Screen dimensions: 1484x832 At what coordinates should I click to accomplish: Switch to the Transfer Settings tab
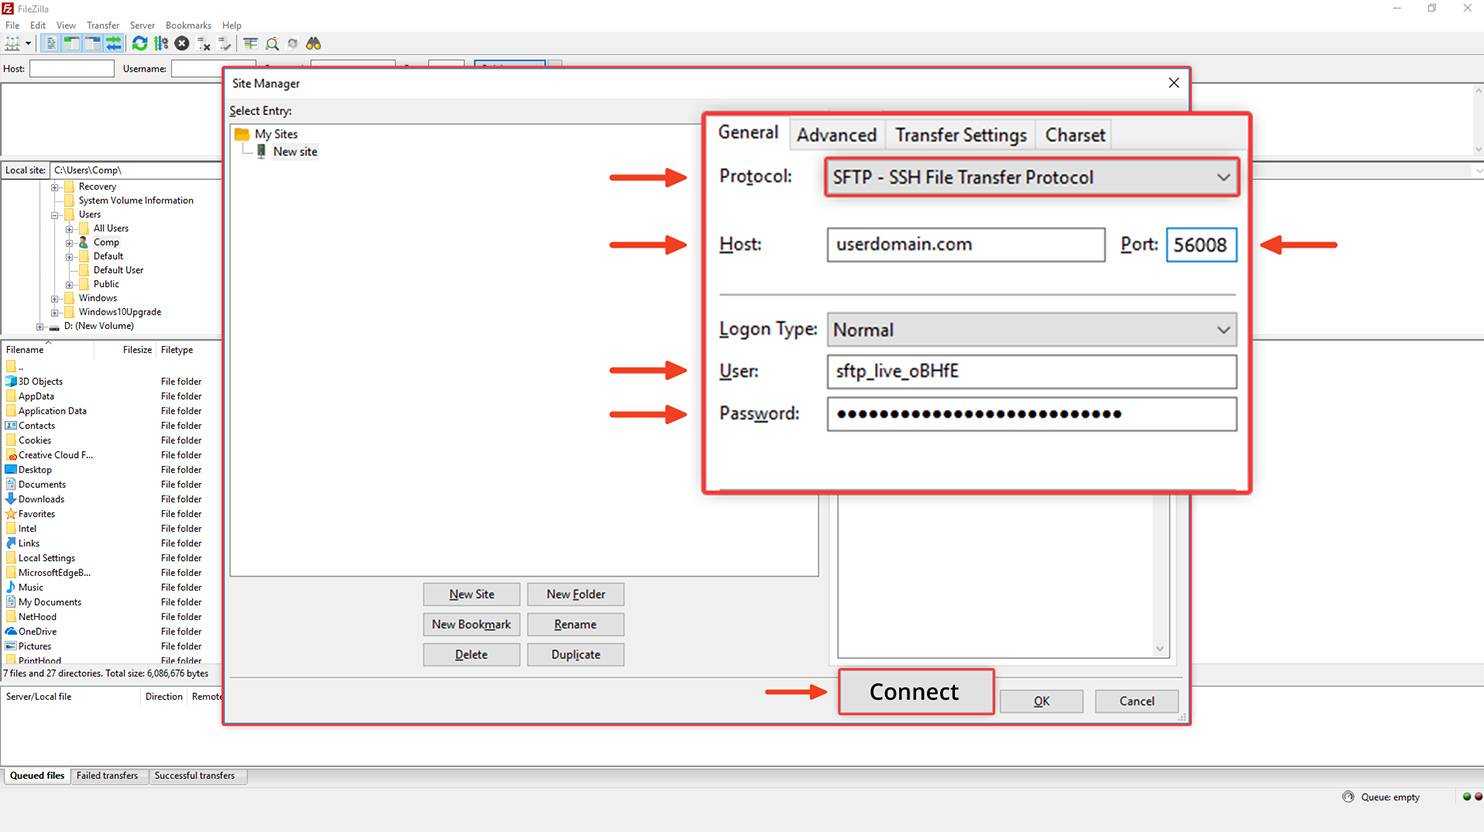(960, 135)
